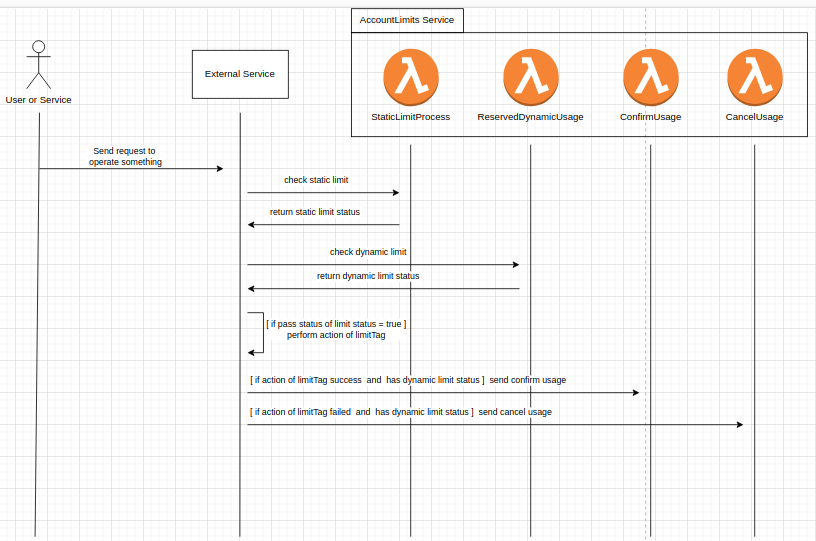Screen dimensions: 816x541
Task: Click the 'Send request to operate something' label
Action: 125,156
